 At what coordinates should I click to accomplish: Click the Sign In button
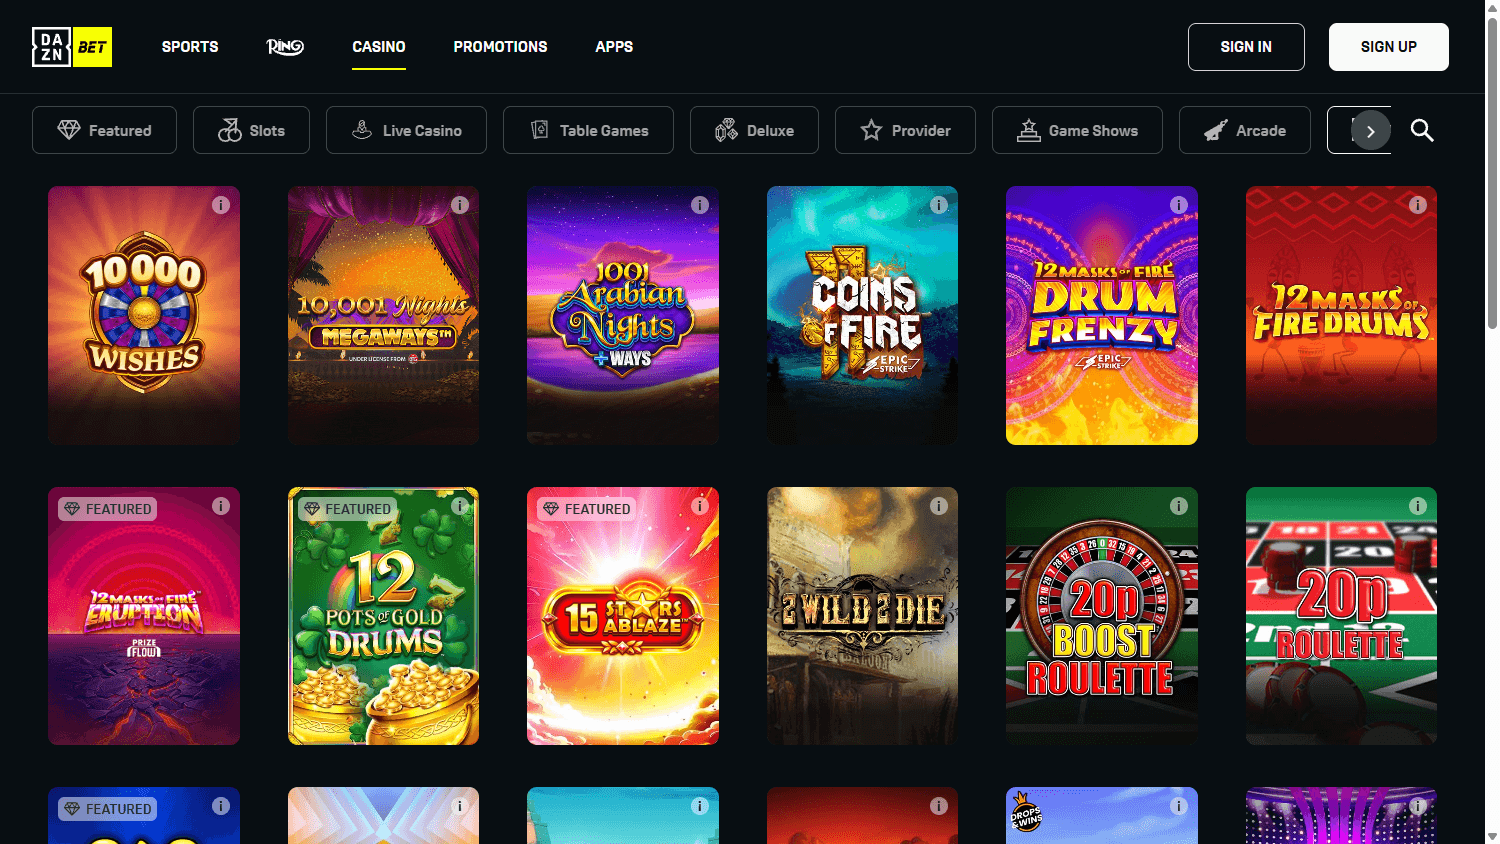click(x=1246, y=47)
